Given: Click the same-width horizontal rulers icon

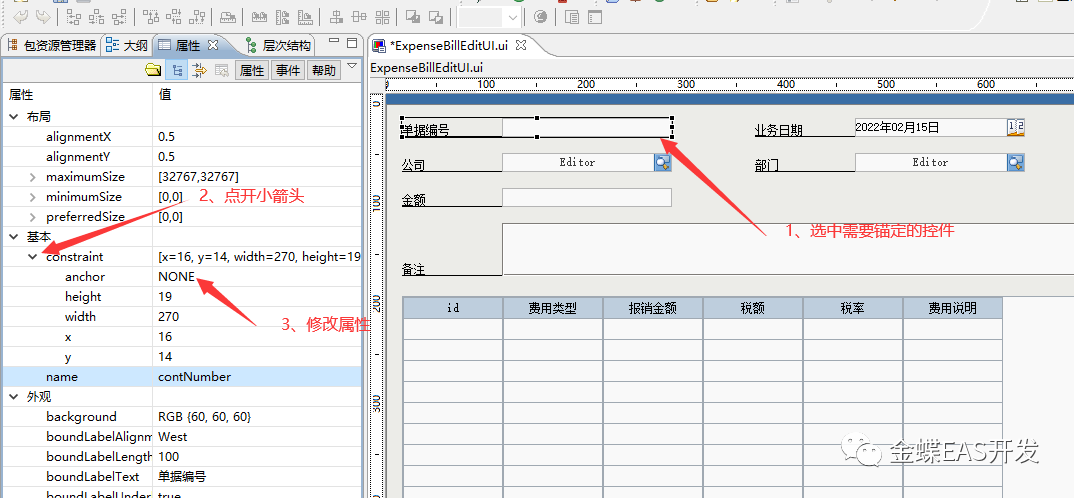Looking at the screenshot, I should pos(260,17).
